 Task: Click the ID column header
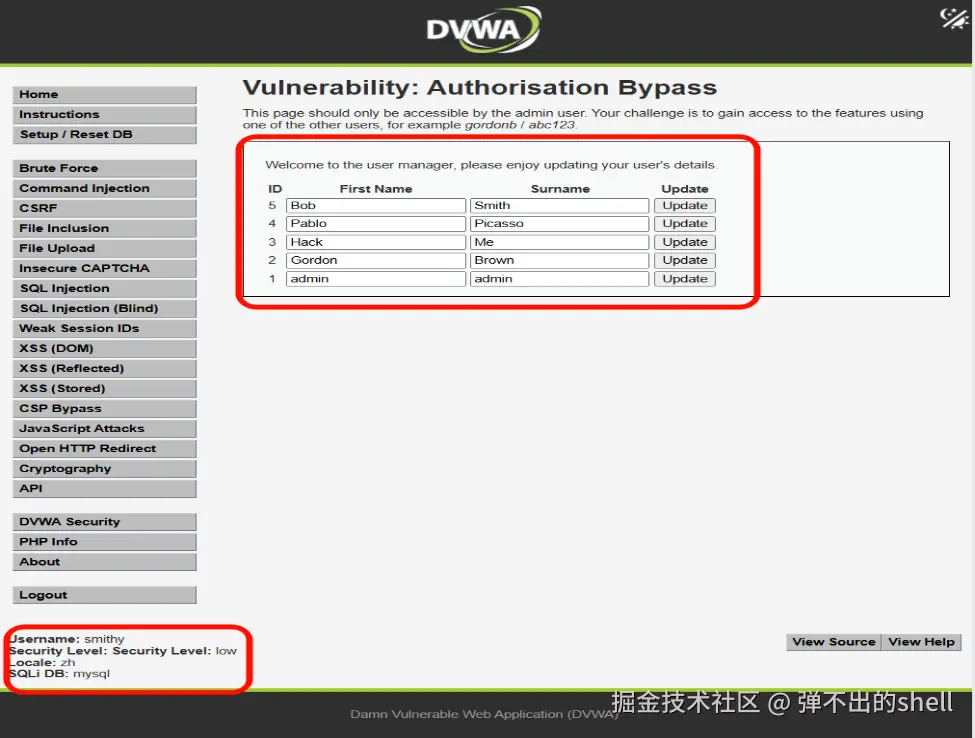pos(275,189)
